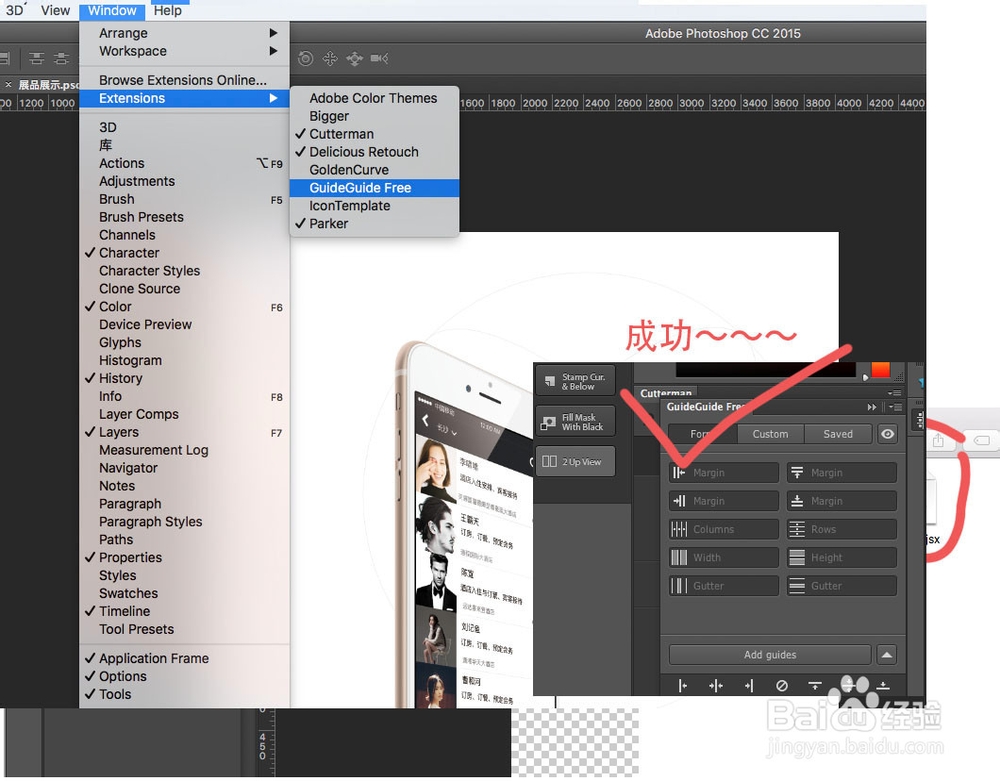Open the 3D menu in menu bar

(x=15, y=10)
